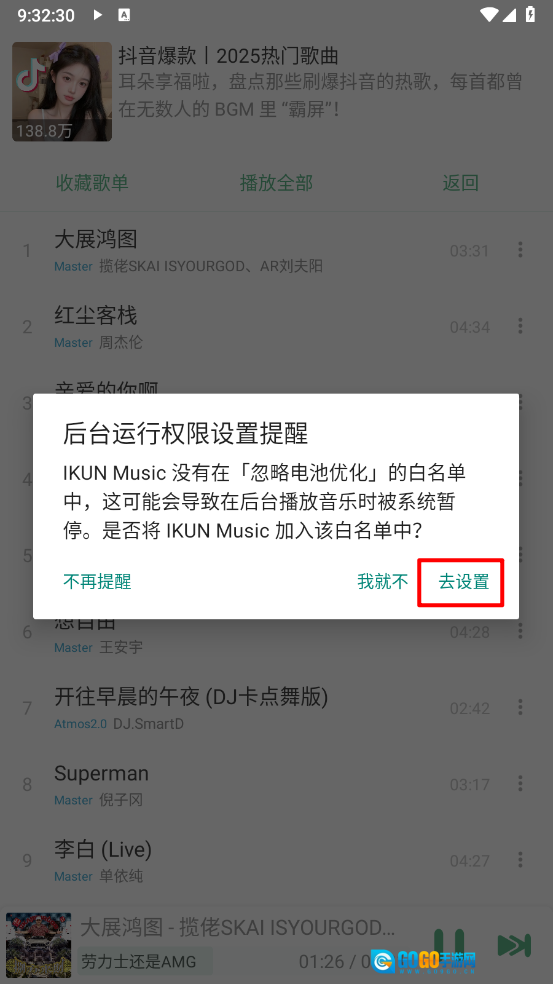
Task: Tap the lyric line 劳力士还是AMG
Action: click(x=139, y=961)
